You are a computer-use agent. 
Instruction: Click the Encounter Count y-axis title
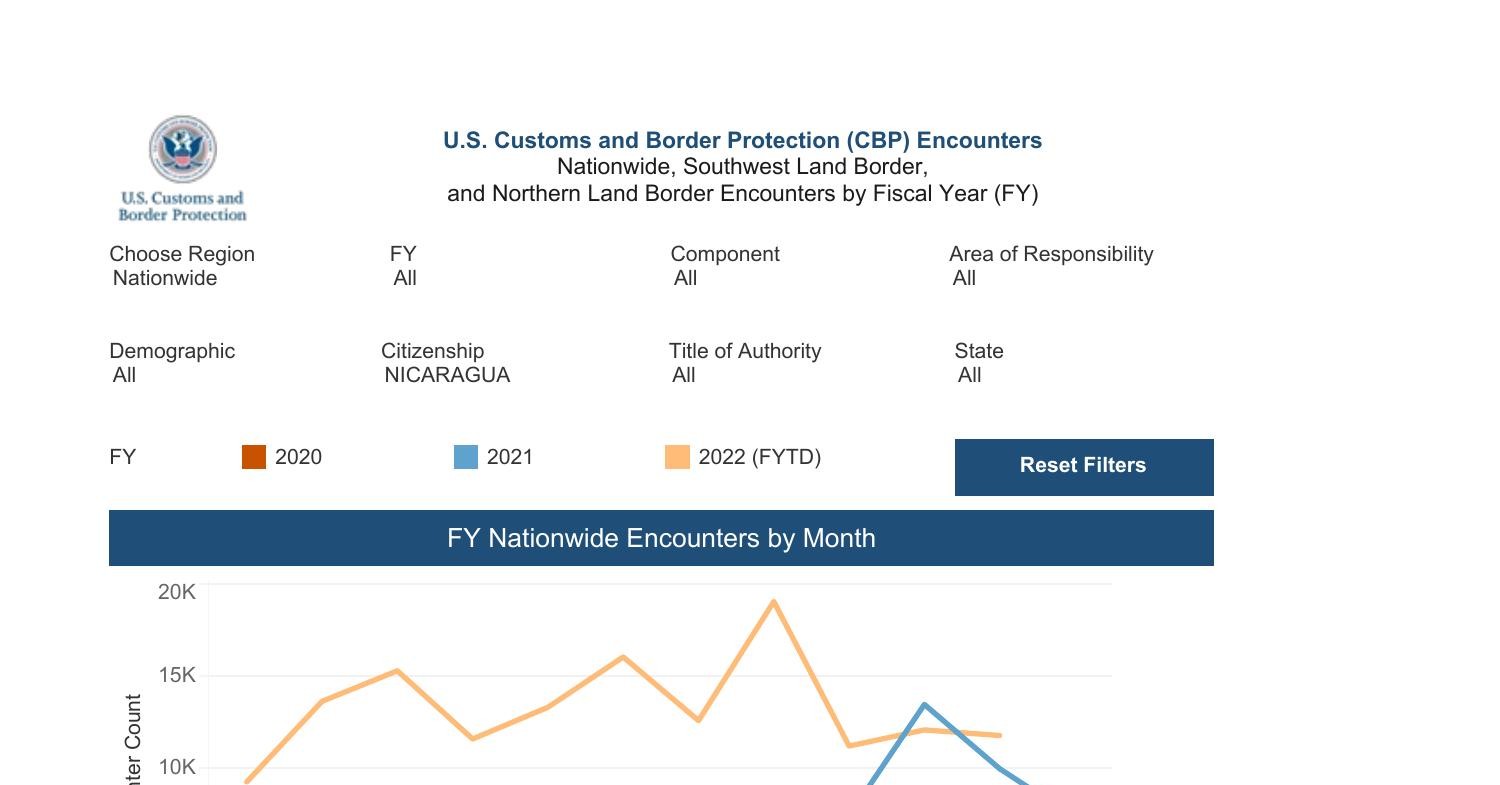point(134,740)
